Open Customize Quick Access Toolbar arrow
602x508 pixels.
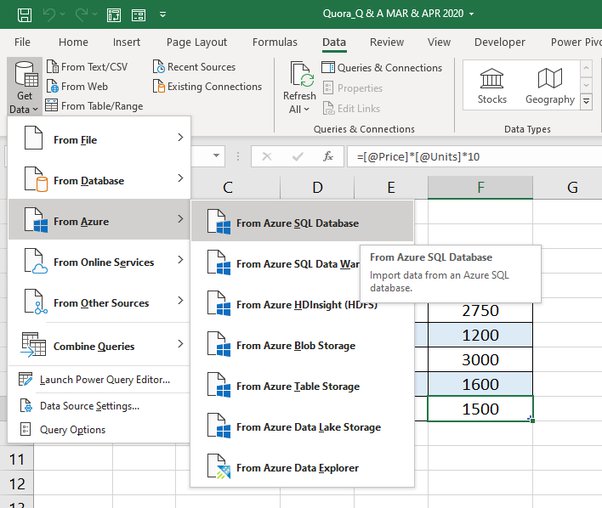coord(163,15)
